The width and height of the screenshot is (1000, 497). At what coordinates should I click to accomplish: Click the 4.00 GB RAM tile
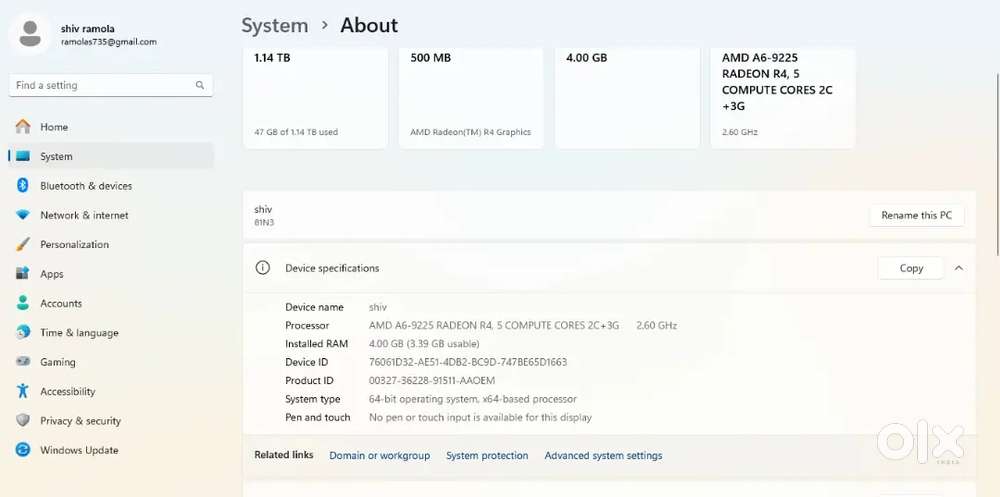tap(628, 98)
